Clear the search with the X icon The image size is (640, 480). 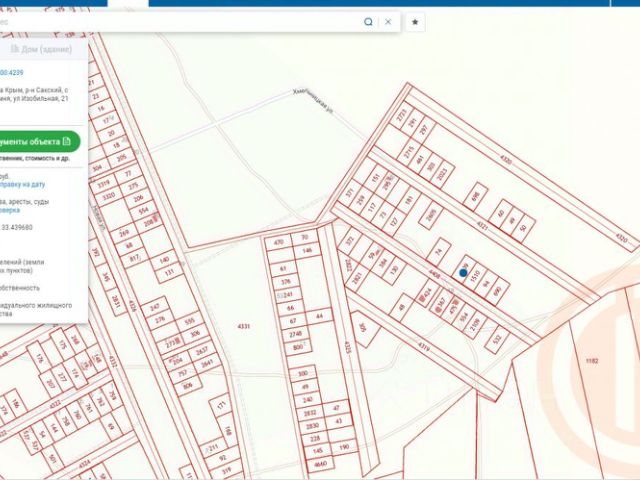388,22
